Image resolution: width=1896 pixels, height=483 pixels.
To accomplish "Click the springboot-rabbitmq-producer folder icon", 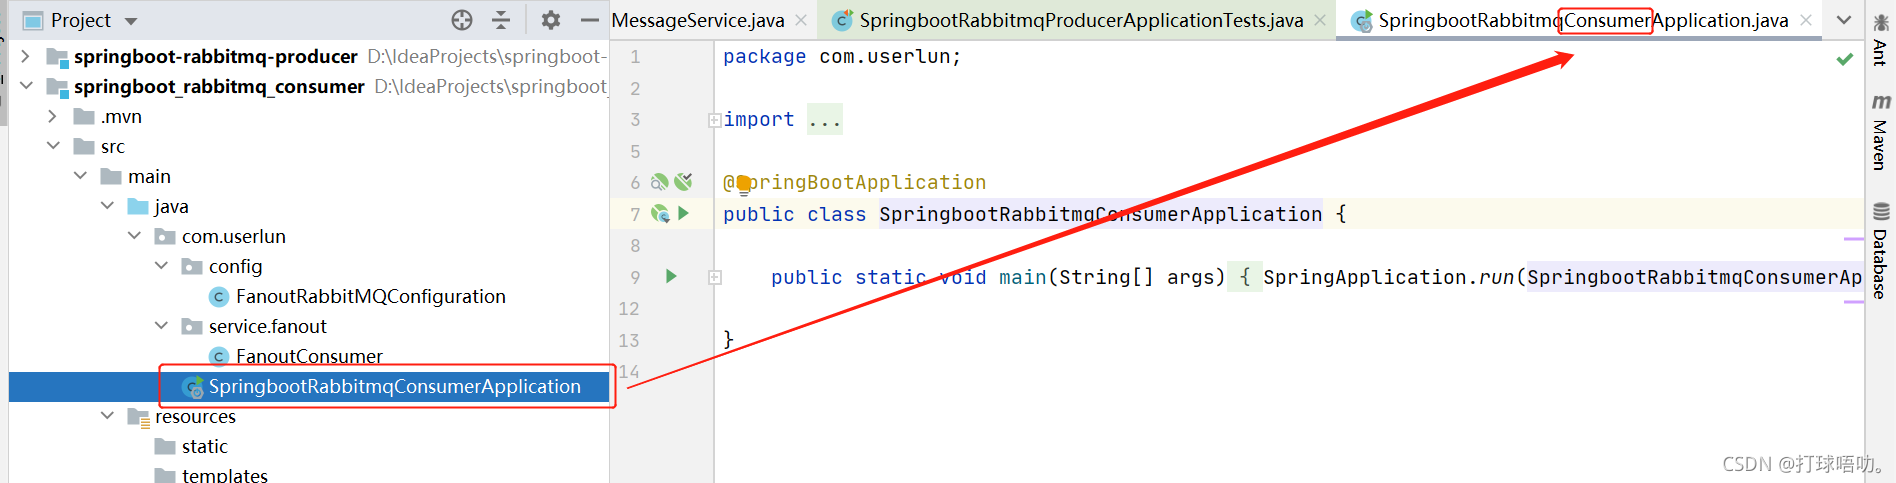I will (57, 57).
